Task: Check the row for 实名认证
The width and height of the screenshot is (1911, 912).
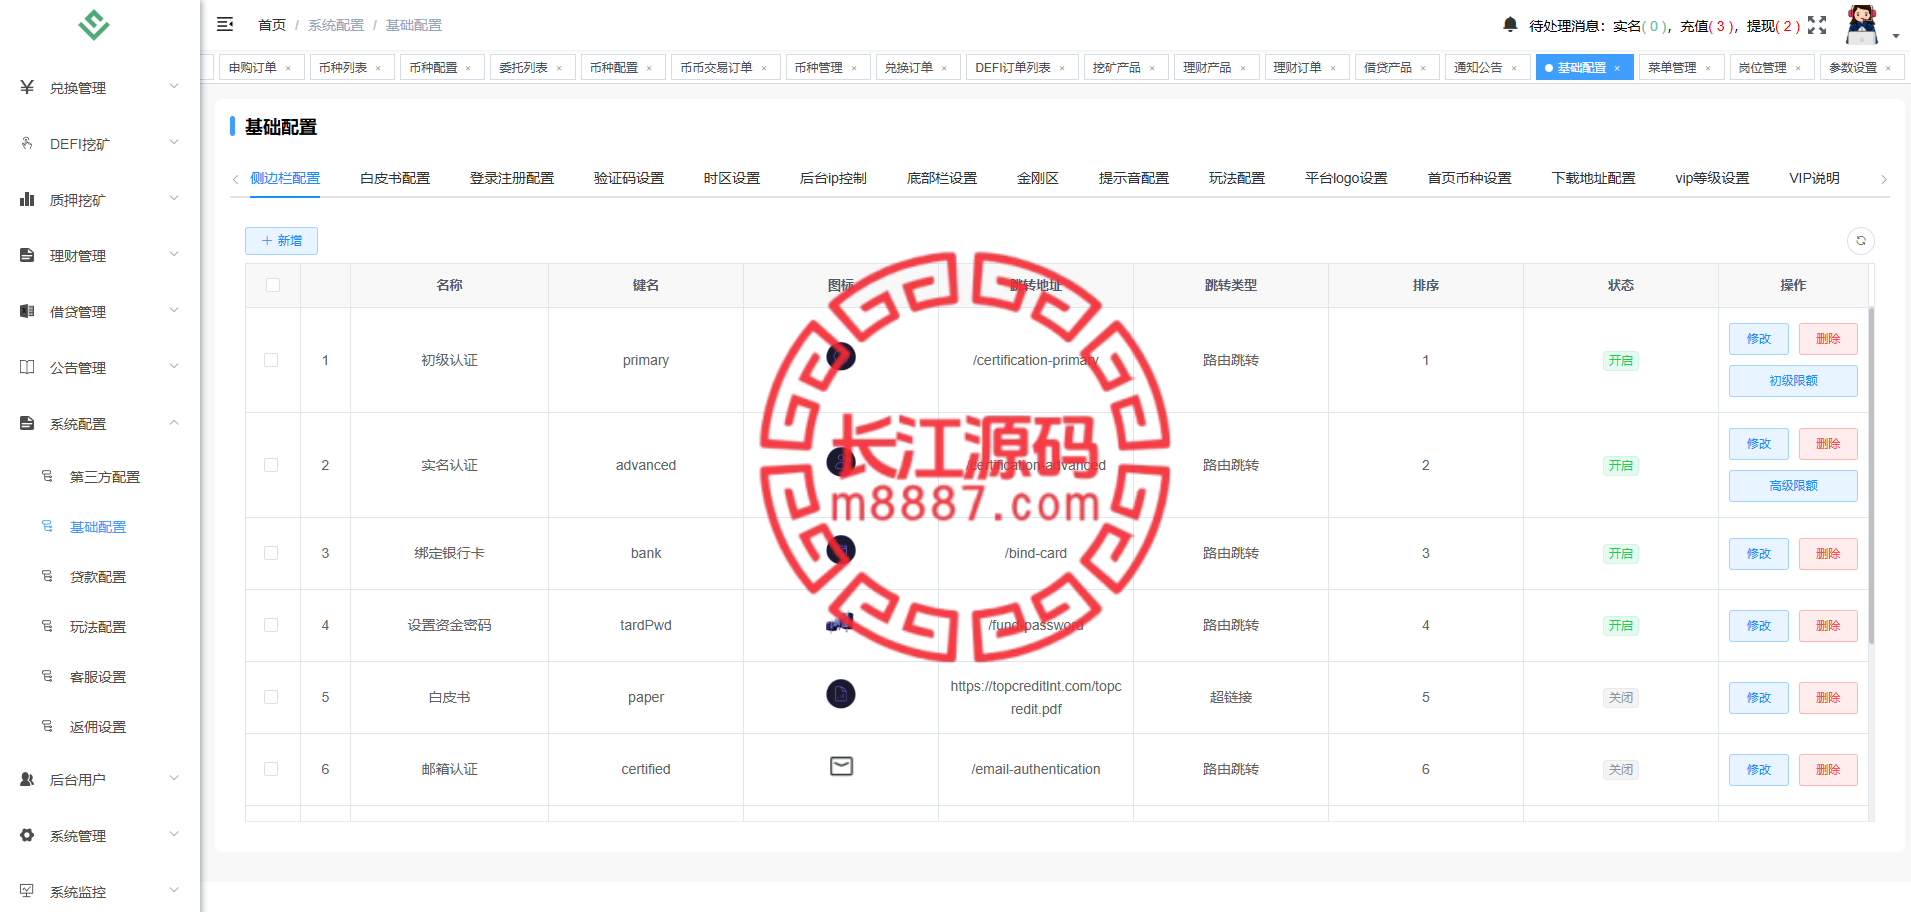Action: (271, 465)
